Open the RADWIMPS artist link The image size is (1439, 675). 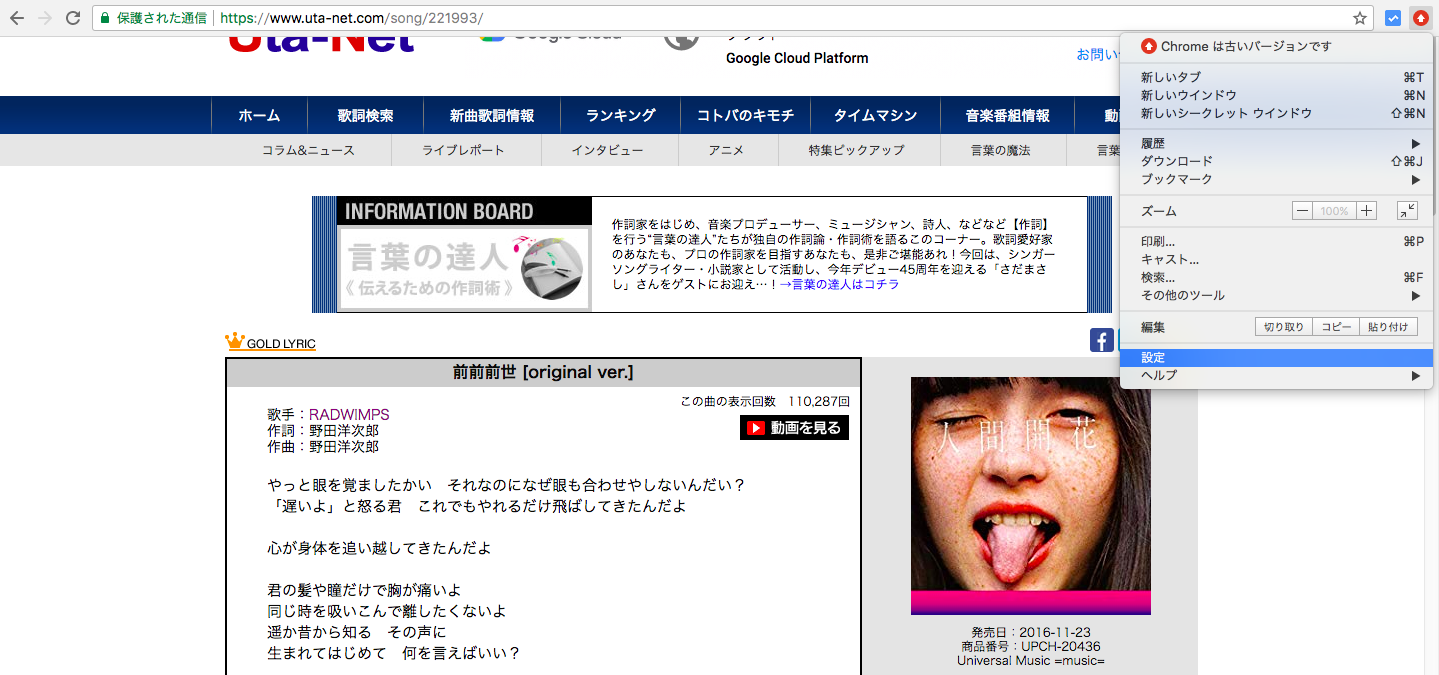[349, 414]
